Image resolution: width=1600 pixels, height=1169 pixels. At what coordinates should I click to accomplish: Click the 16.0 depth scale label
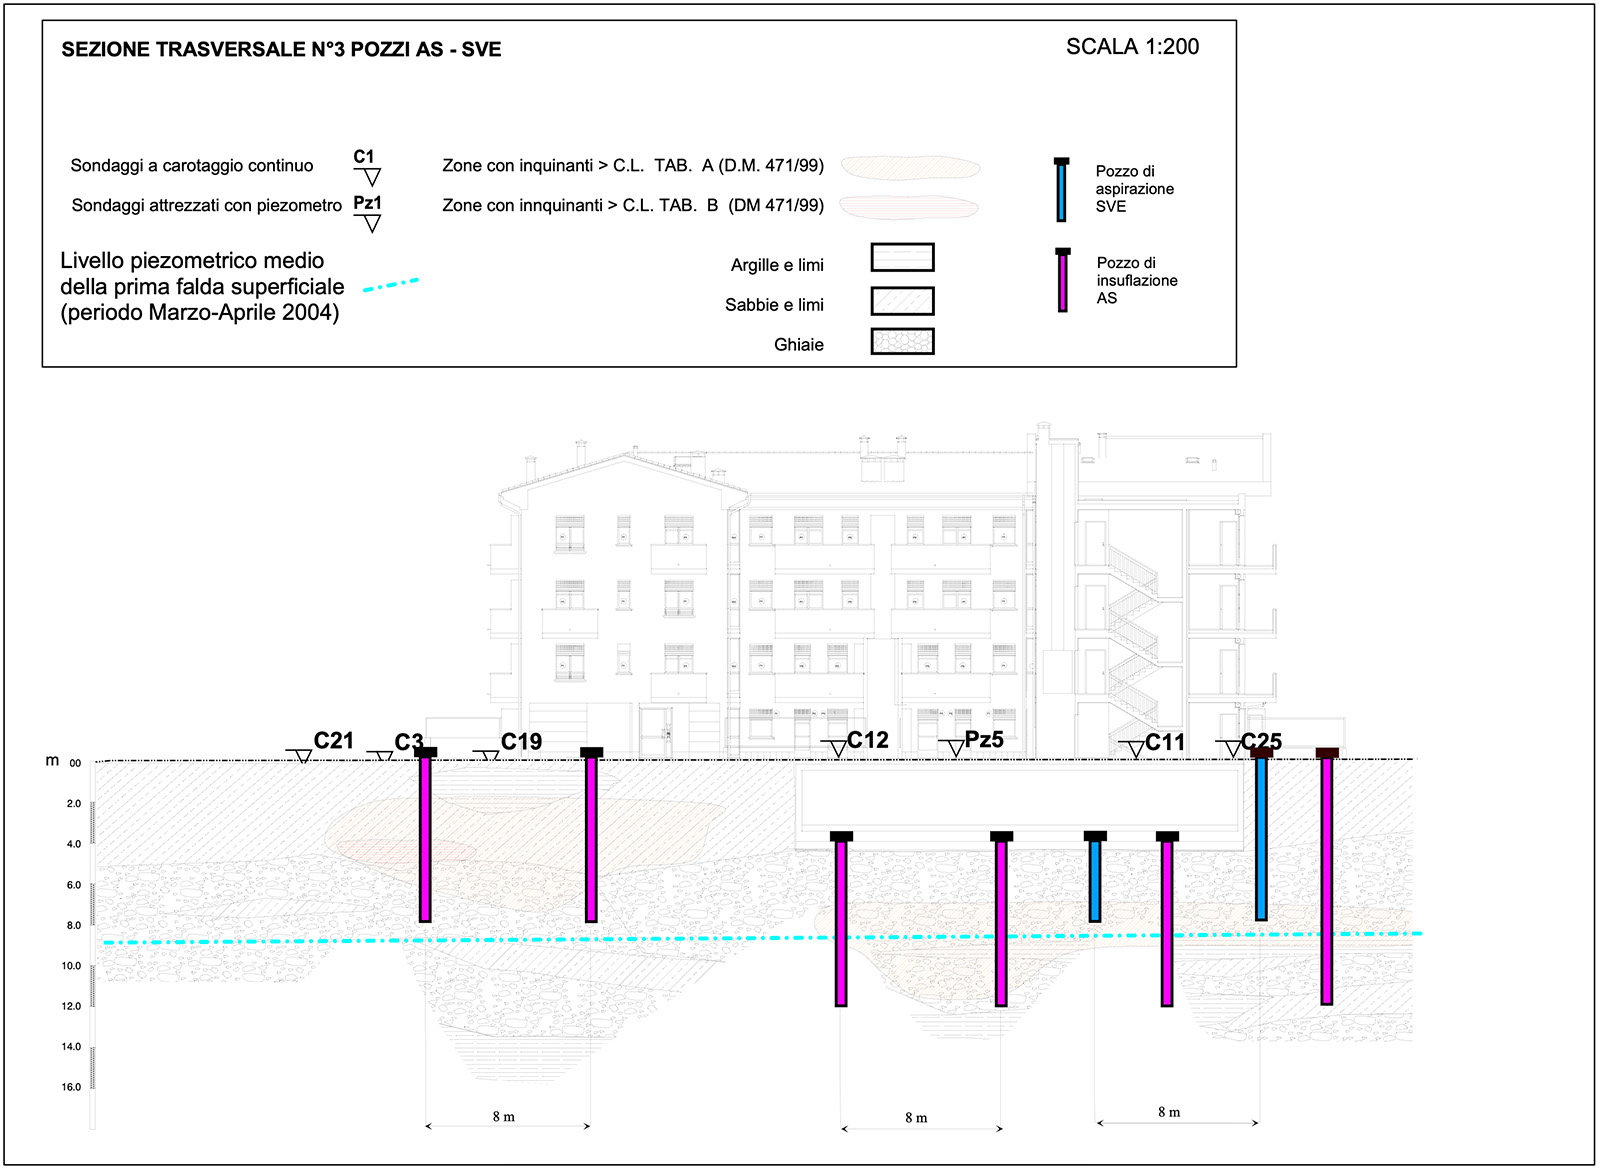(x=71, y=1087)
